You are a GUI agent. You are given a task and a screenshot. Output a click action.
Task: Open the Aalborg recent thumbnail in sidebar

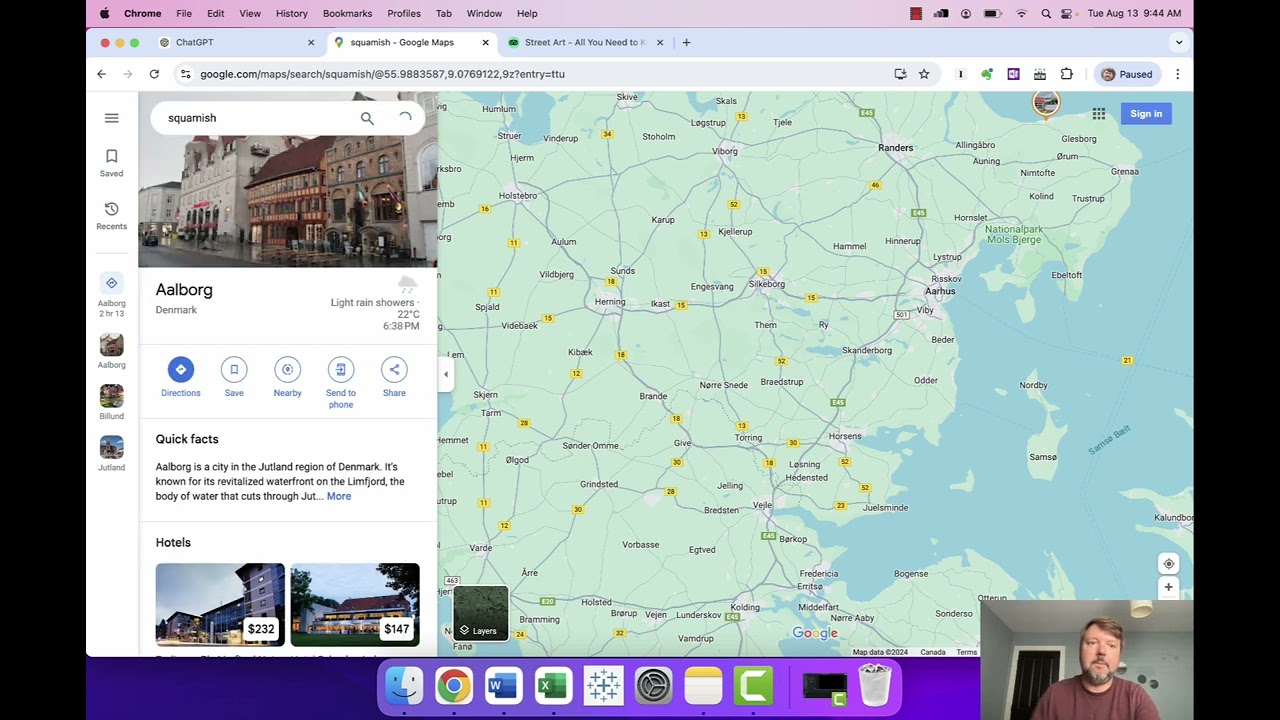[x=111, y=351]
